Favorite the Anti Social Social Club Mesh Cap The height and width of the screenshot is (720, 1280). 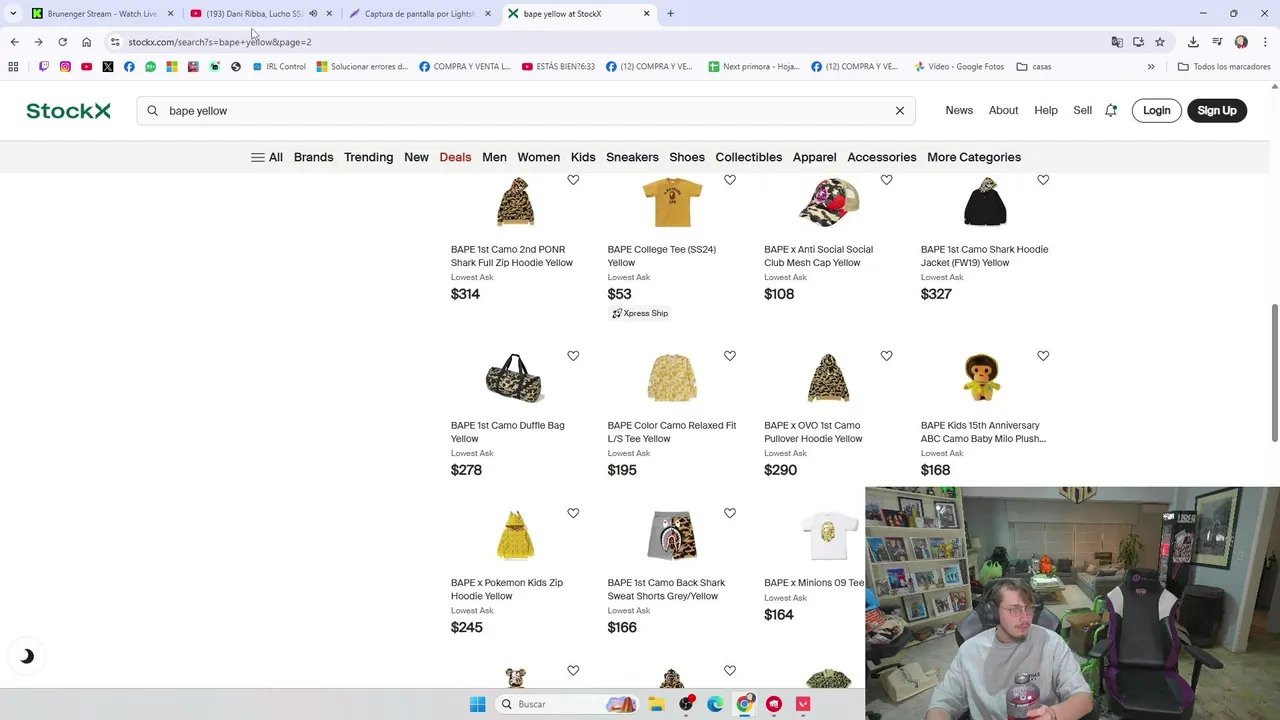(886, 180)
